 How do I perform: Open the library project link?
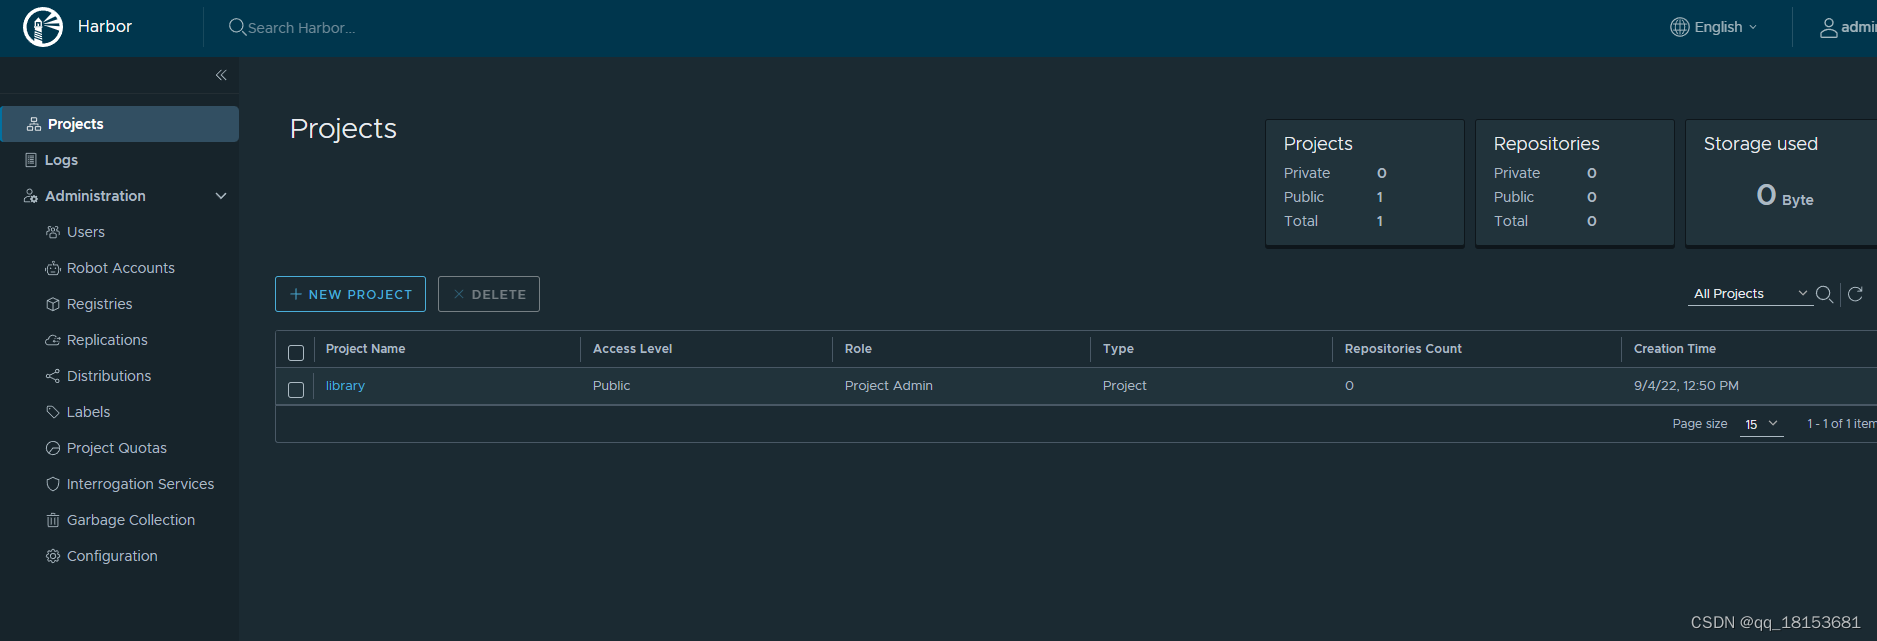pyautogui.click(x=345, y=386)
